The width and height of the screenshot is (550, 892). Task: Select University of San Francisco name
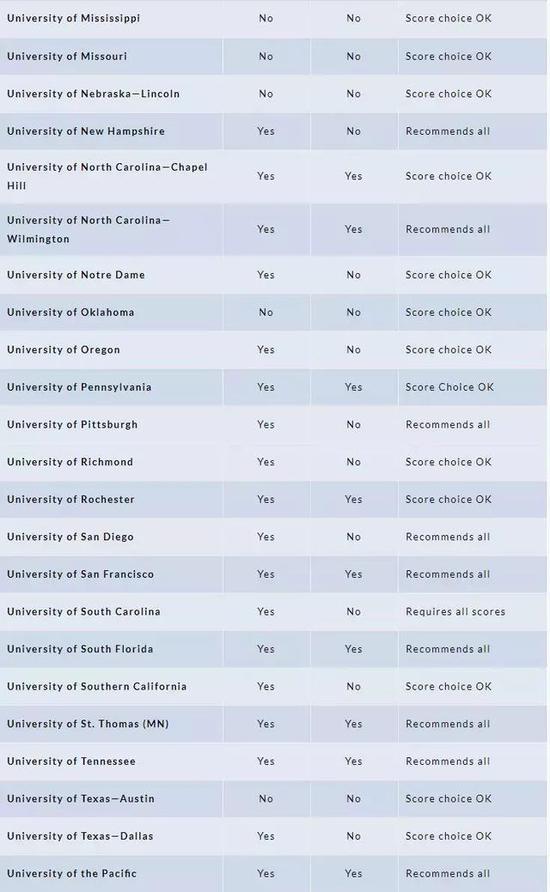[80, 575]
